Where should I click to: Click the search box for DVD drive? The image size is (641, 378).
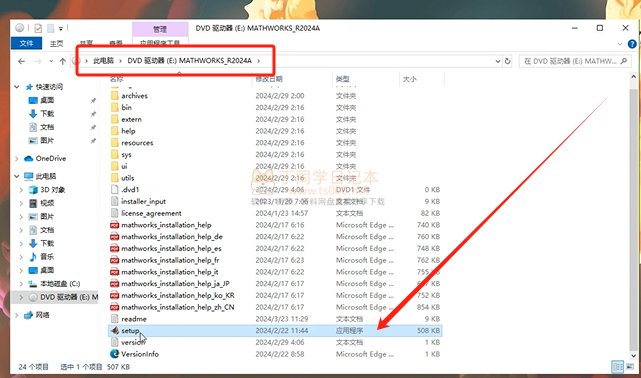(x=575, y=61)
